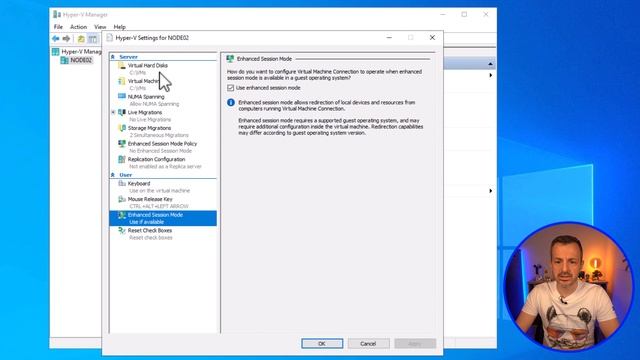640x360 pixels.
Task: Click '2 Simultaneous Migrations' text
Action: [159, 135]
